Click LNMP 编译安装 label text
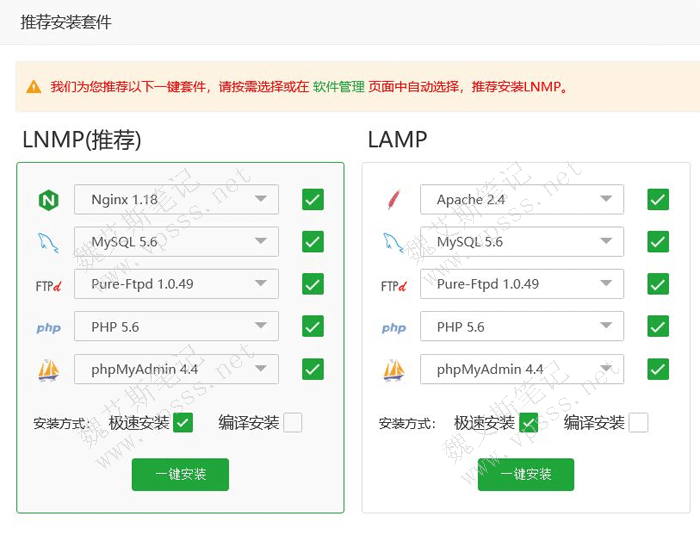The height and width of the screenshot is (541, 700). (249, 423)
